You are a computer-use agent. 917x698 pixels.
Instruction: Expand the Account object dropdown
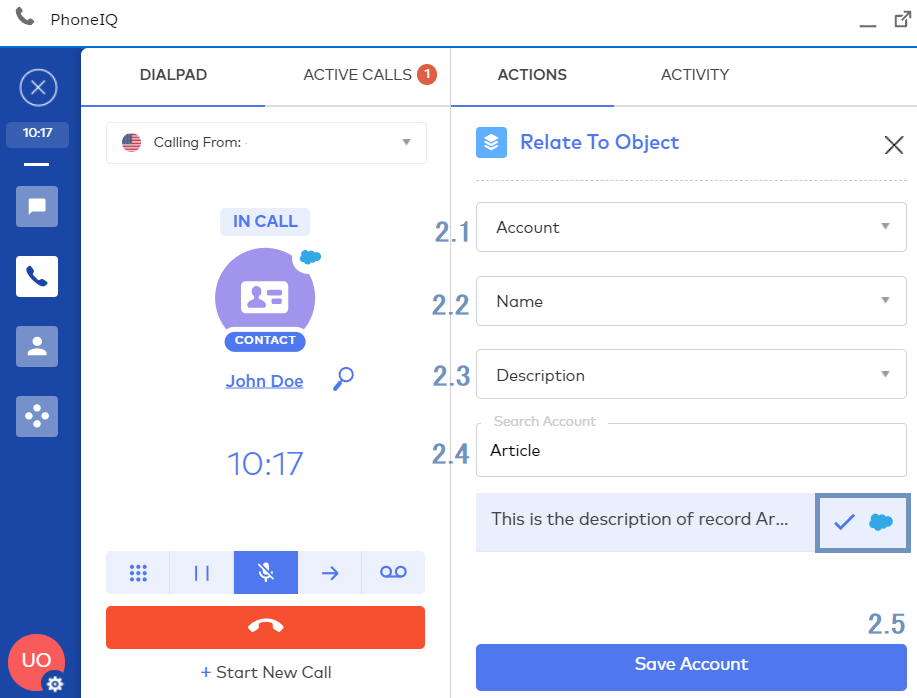(691, 227)
